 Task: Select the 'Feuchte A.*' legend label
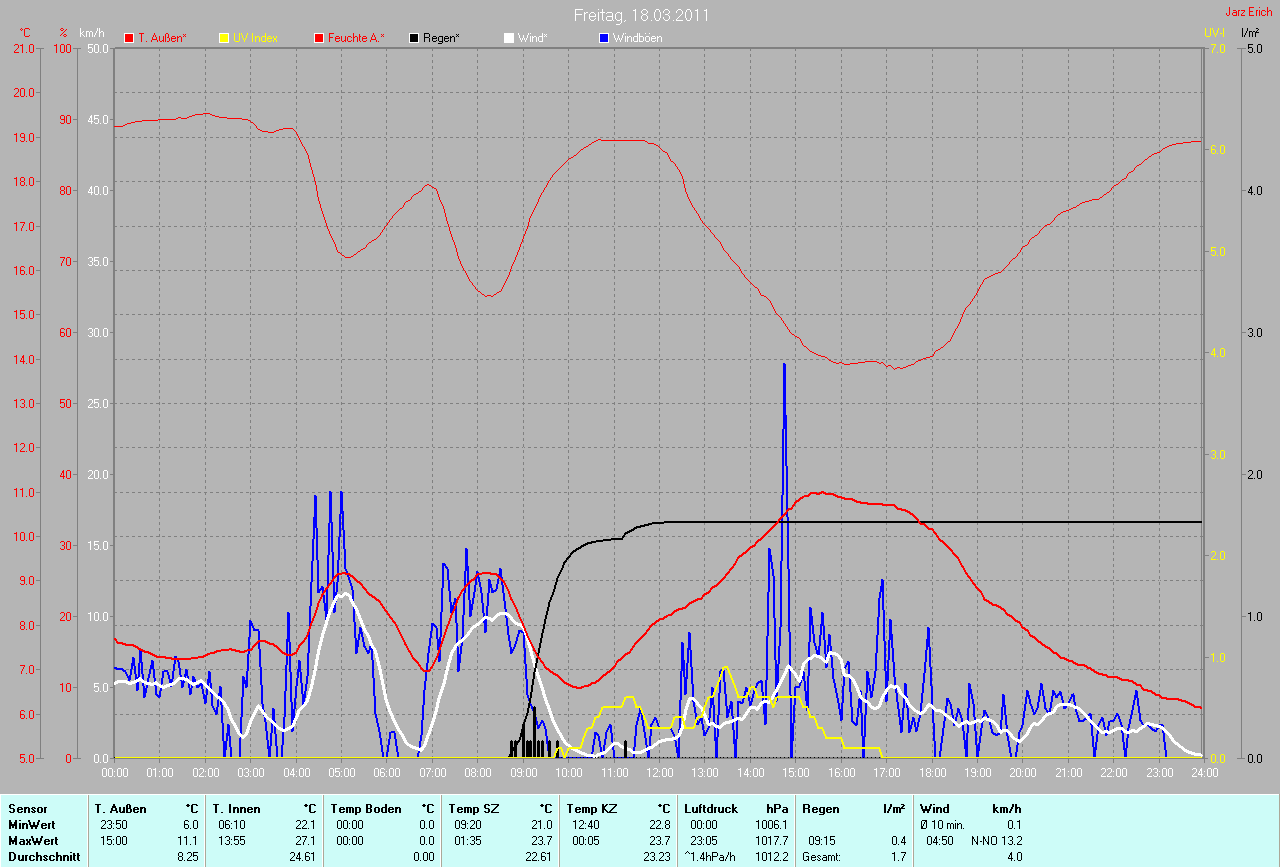click(356, 38)
